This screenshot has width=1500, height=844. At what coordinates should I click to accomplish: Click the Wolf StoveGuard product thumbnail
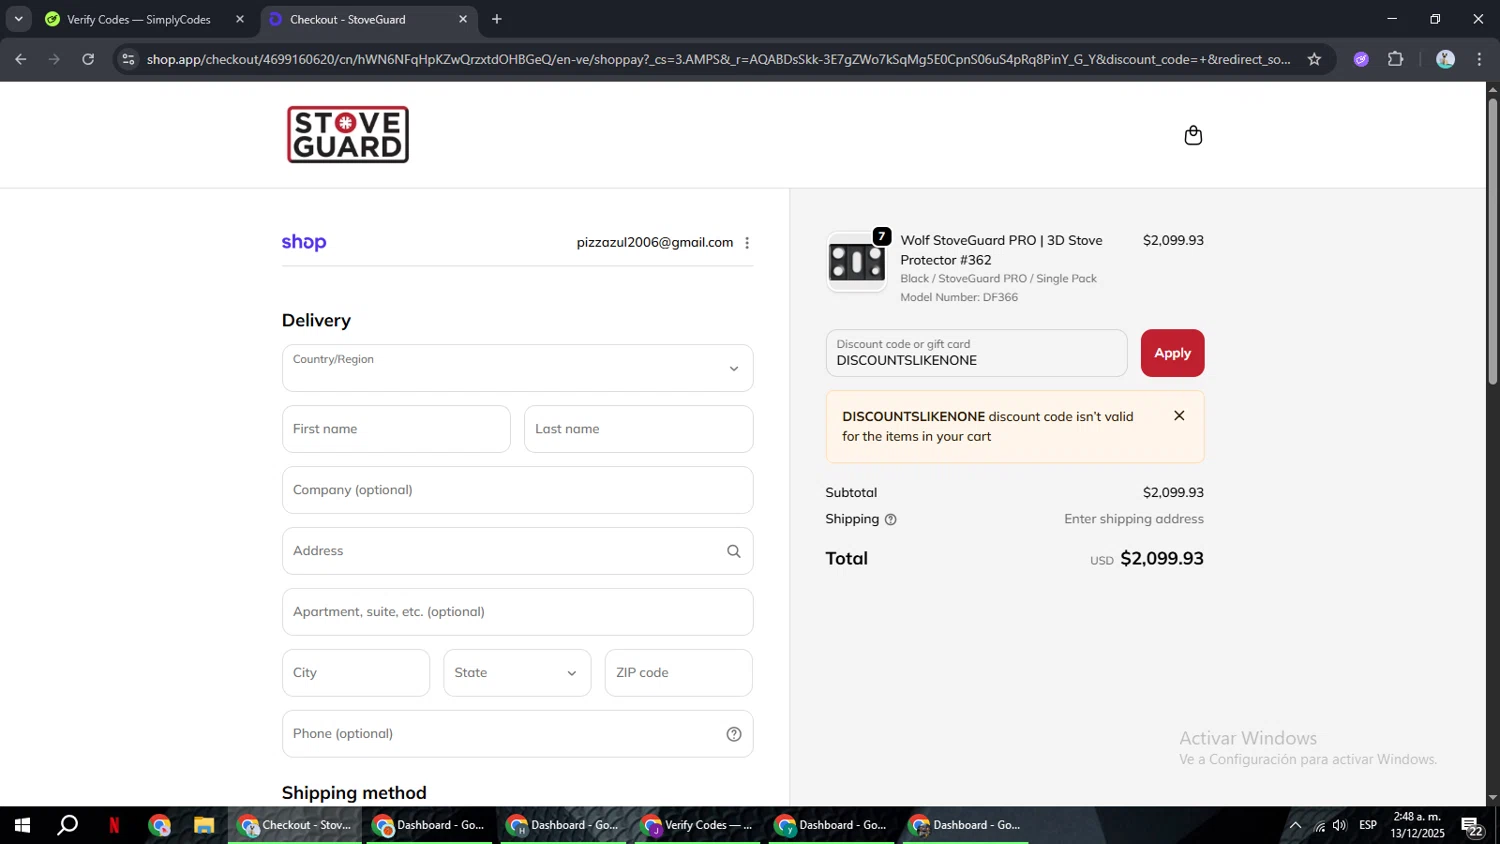(x=856, y=262)
